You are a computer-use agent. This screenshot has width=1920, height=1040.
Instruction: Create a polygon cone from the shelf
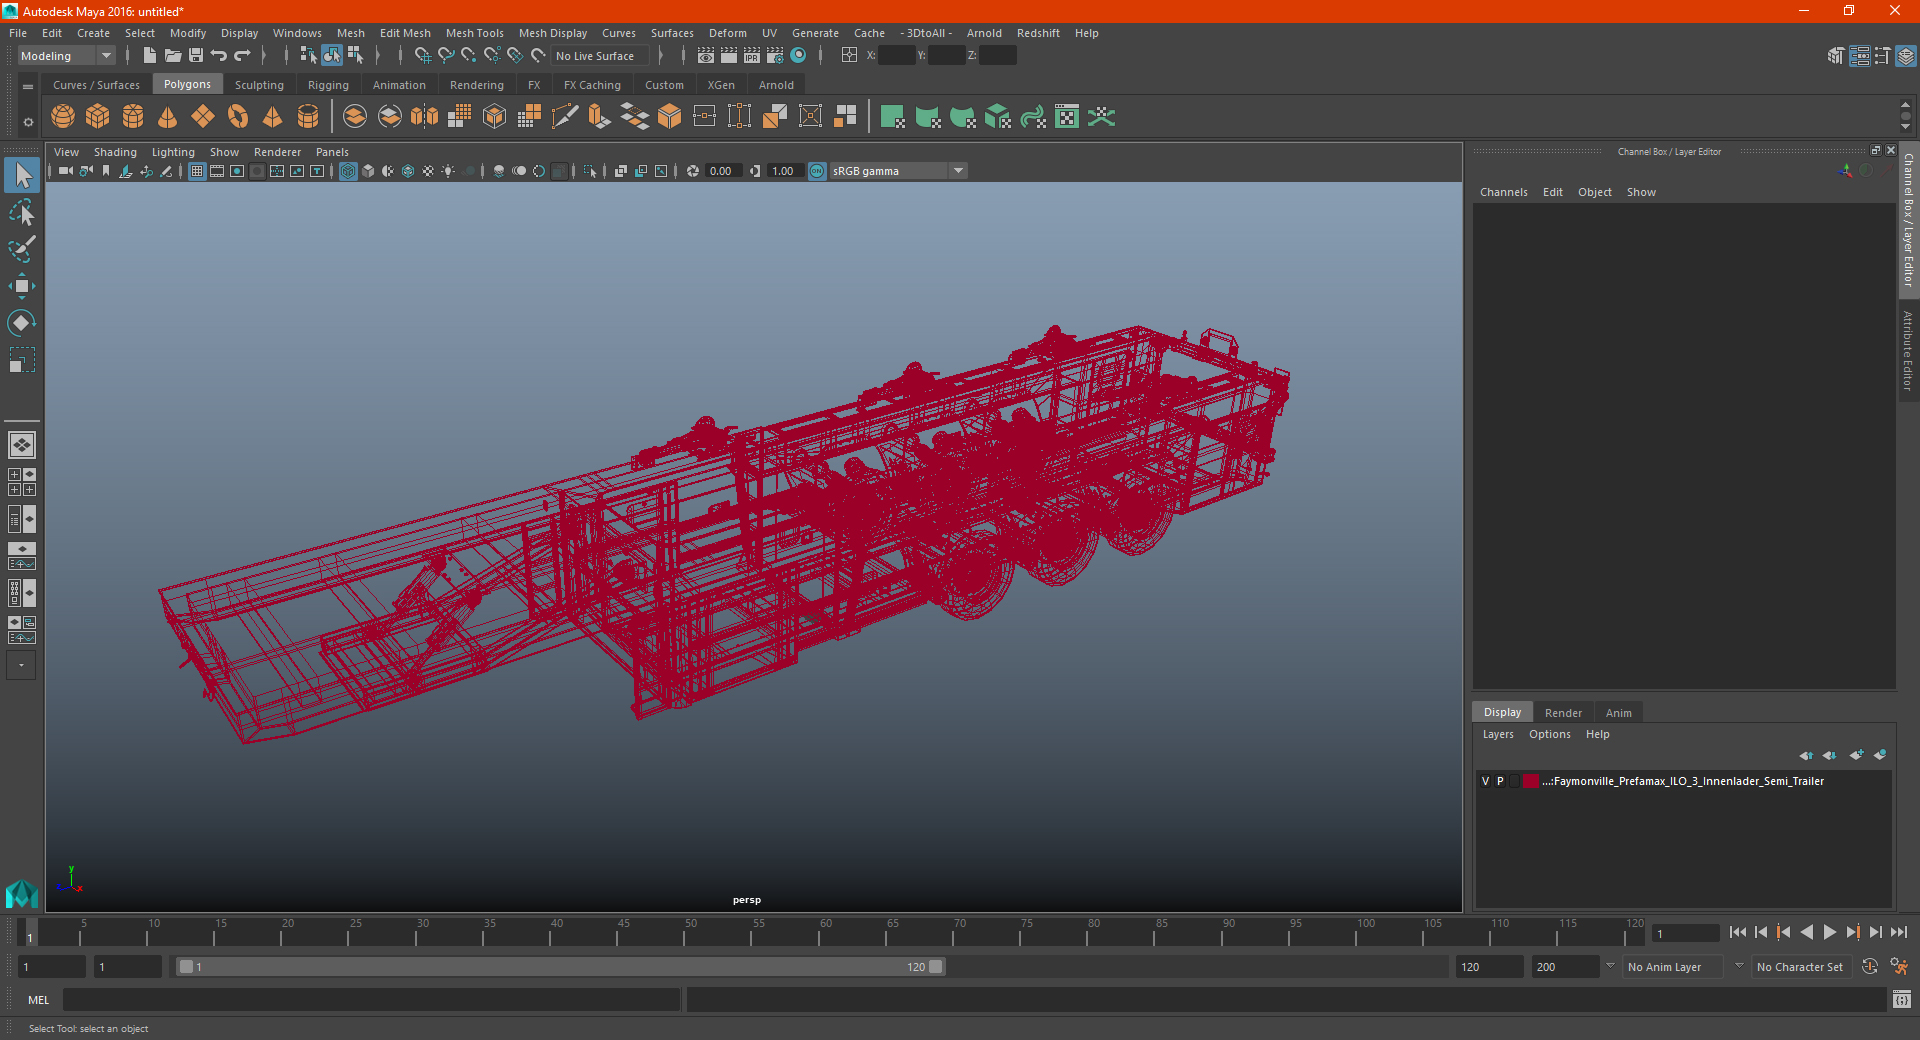tap(168, 117)
